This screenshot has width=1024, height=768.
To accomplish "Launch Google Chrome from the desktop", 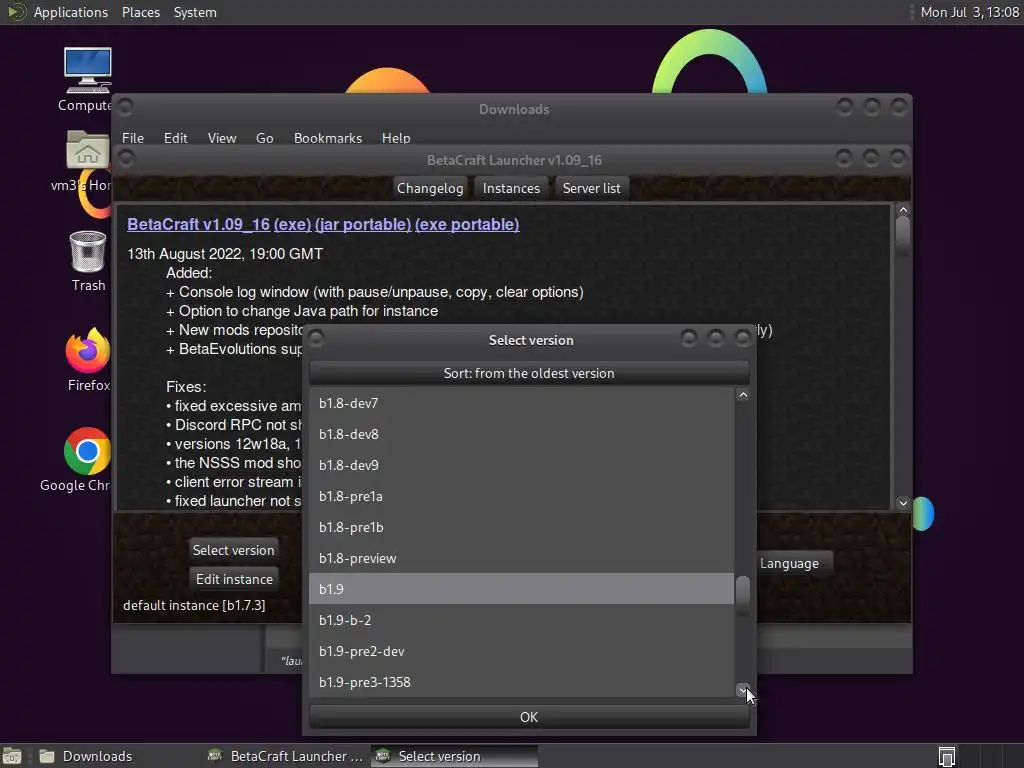I will click(87, 451).
